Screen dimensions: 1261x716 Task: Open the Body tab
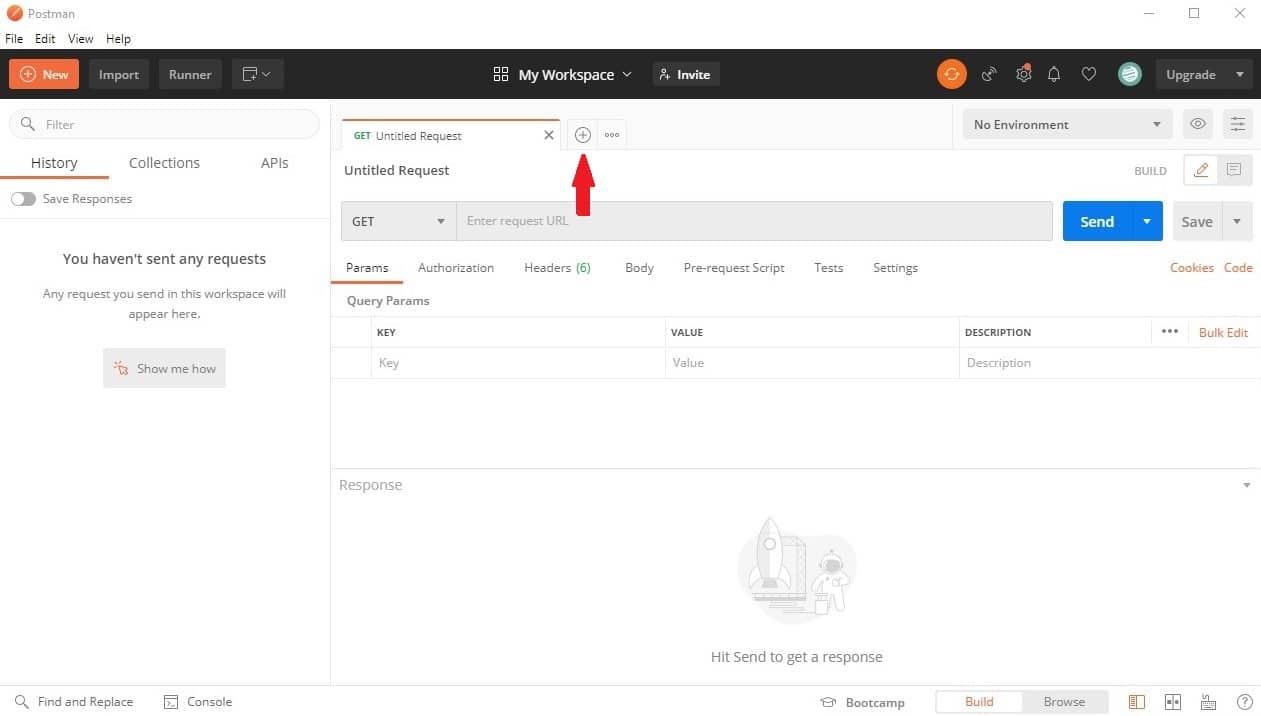(x=639, y=268)
